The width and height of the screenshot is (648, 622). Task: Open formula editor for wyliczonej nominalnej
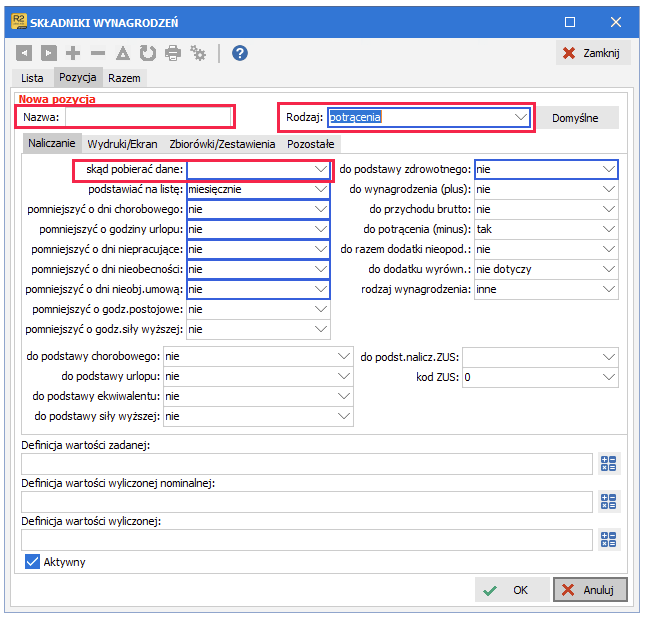click(608, 501)
